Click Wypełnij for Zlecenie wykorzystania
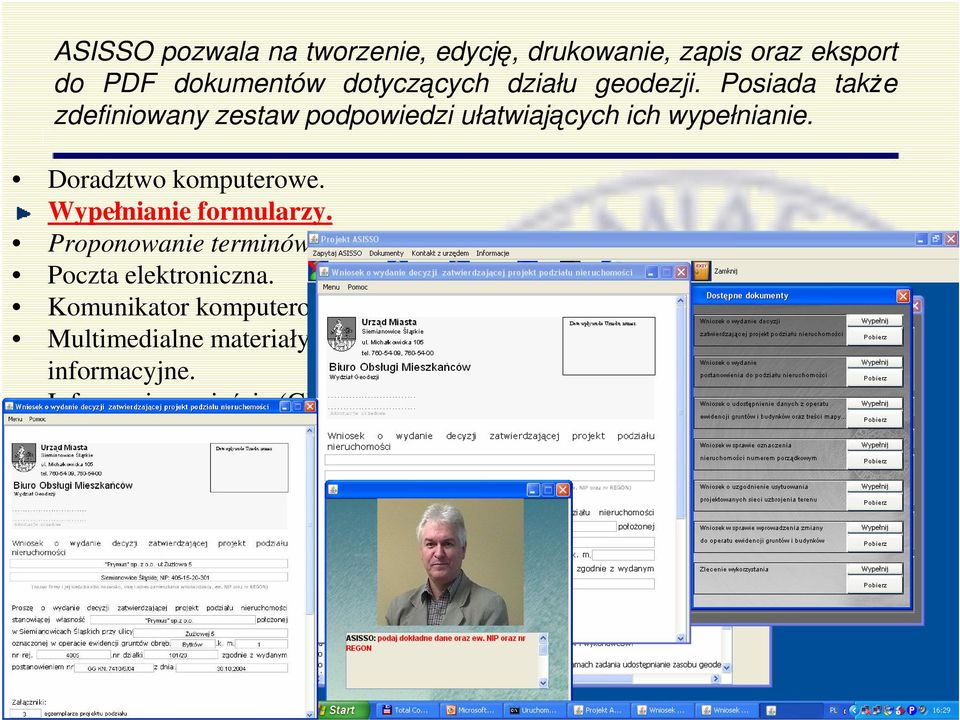Viewport: 960px width, 720px height. tap(874, 569)
